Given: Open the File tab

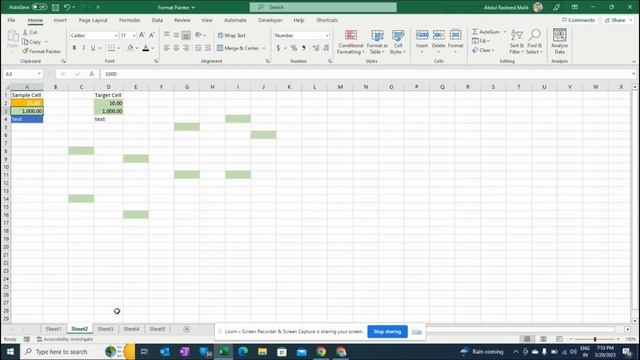Looking at the screenshot, I should point(11,20).
